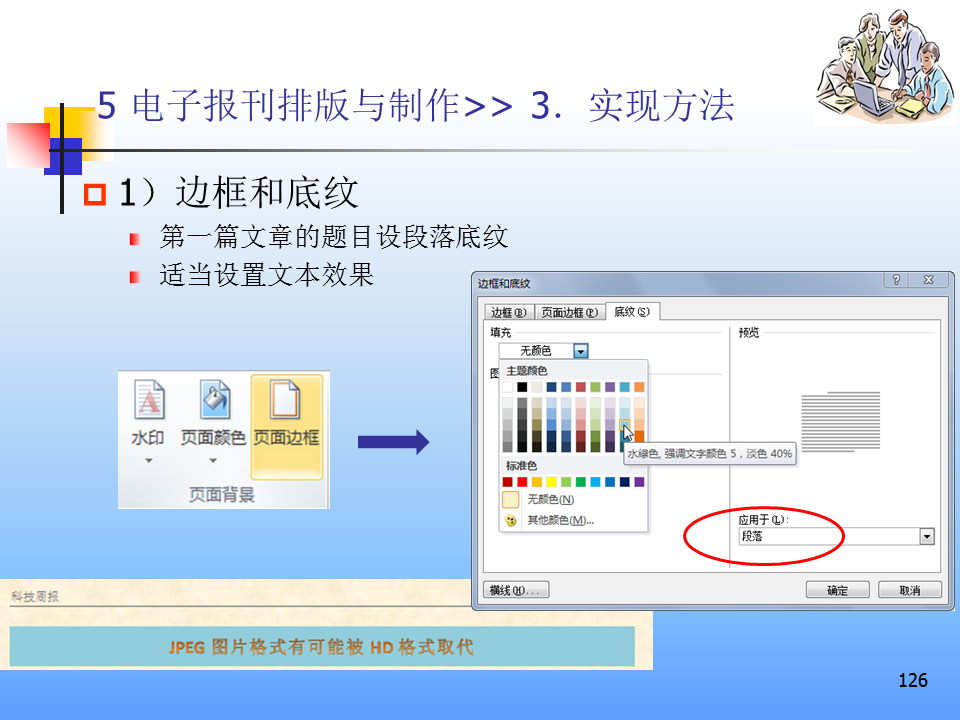Pick the orange theme color in top row
The image size is (960, 720).
(x=640, y=387)
